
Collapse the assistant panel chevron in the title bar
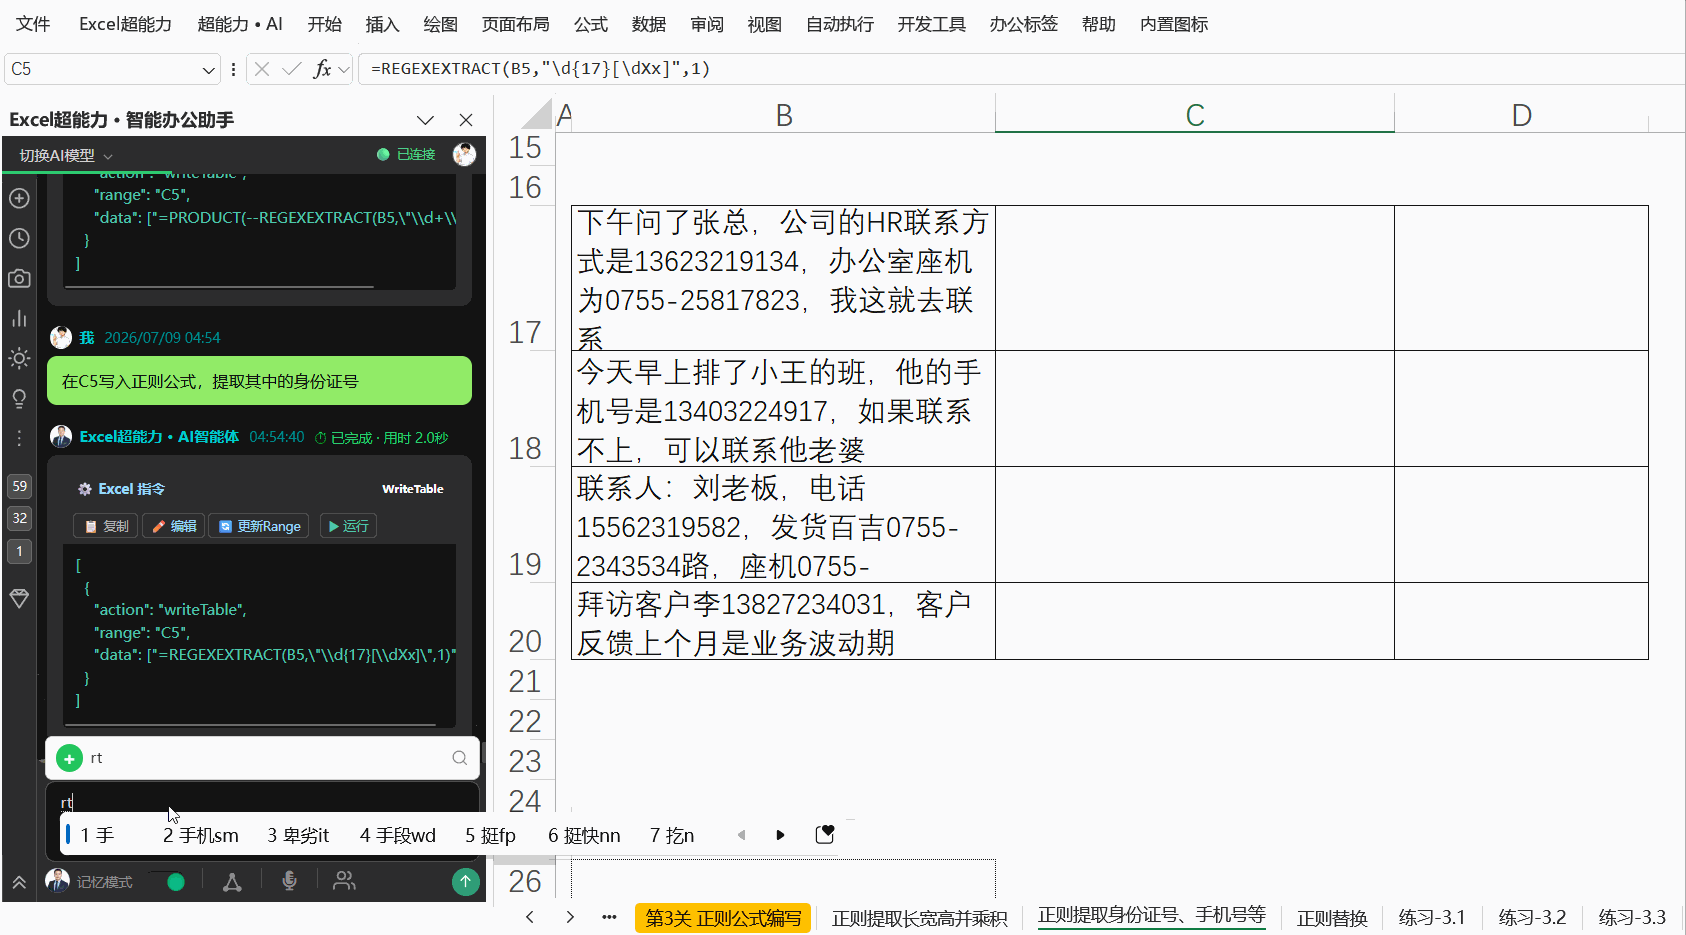(x=425, y=120)
